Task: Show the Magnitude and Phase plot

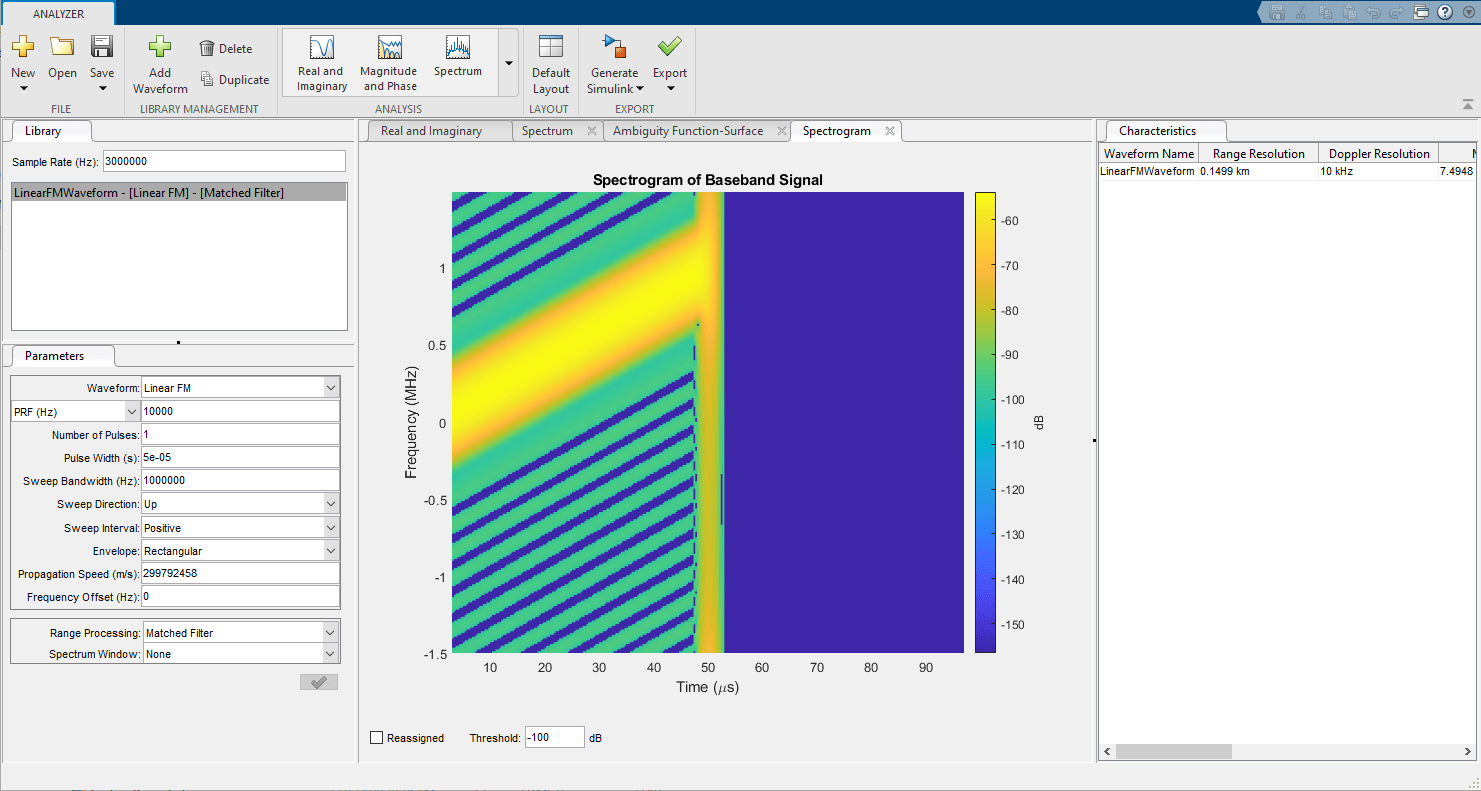Action: tap(389, 63)
